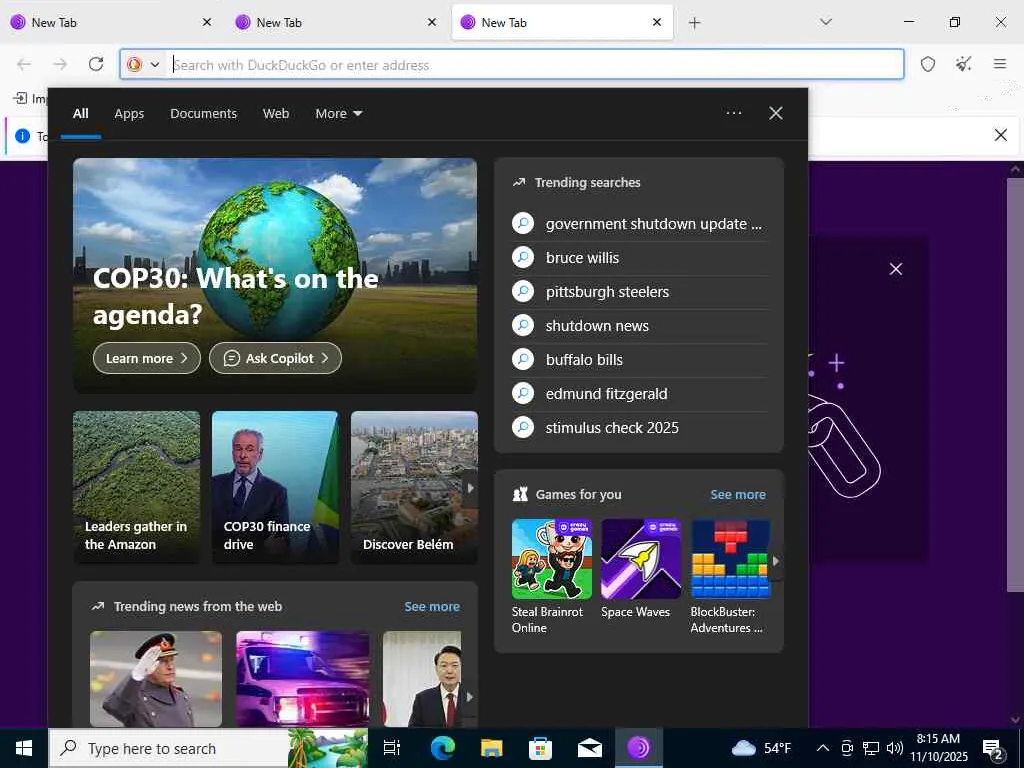
Task: Select the Web search filter tab
Action: click(276, 114)
